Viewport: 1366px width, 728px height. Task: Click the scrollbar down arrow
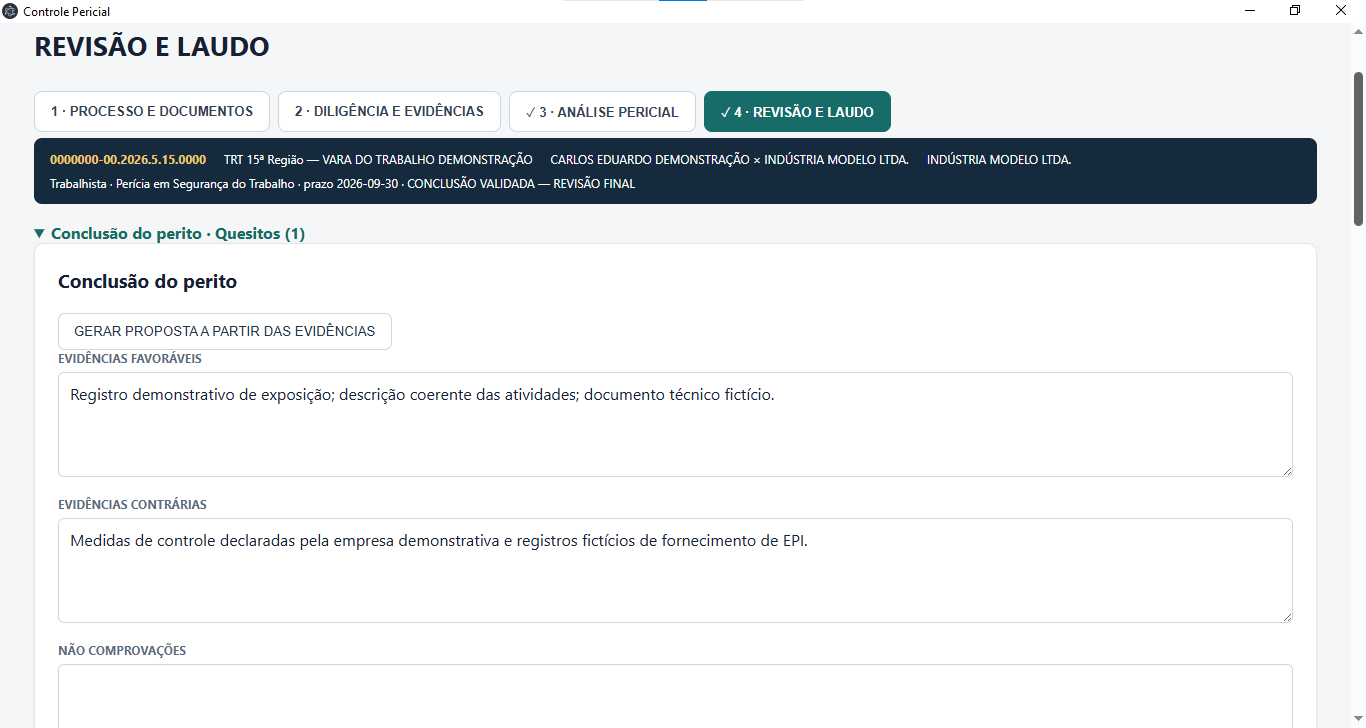(x=1358, y=719)
